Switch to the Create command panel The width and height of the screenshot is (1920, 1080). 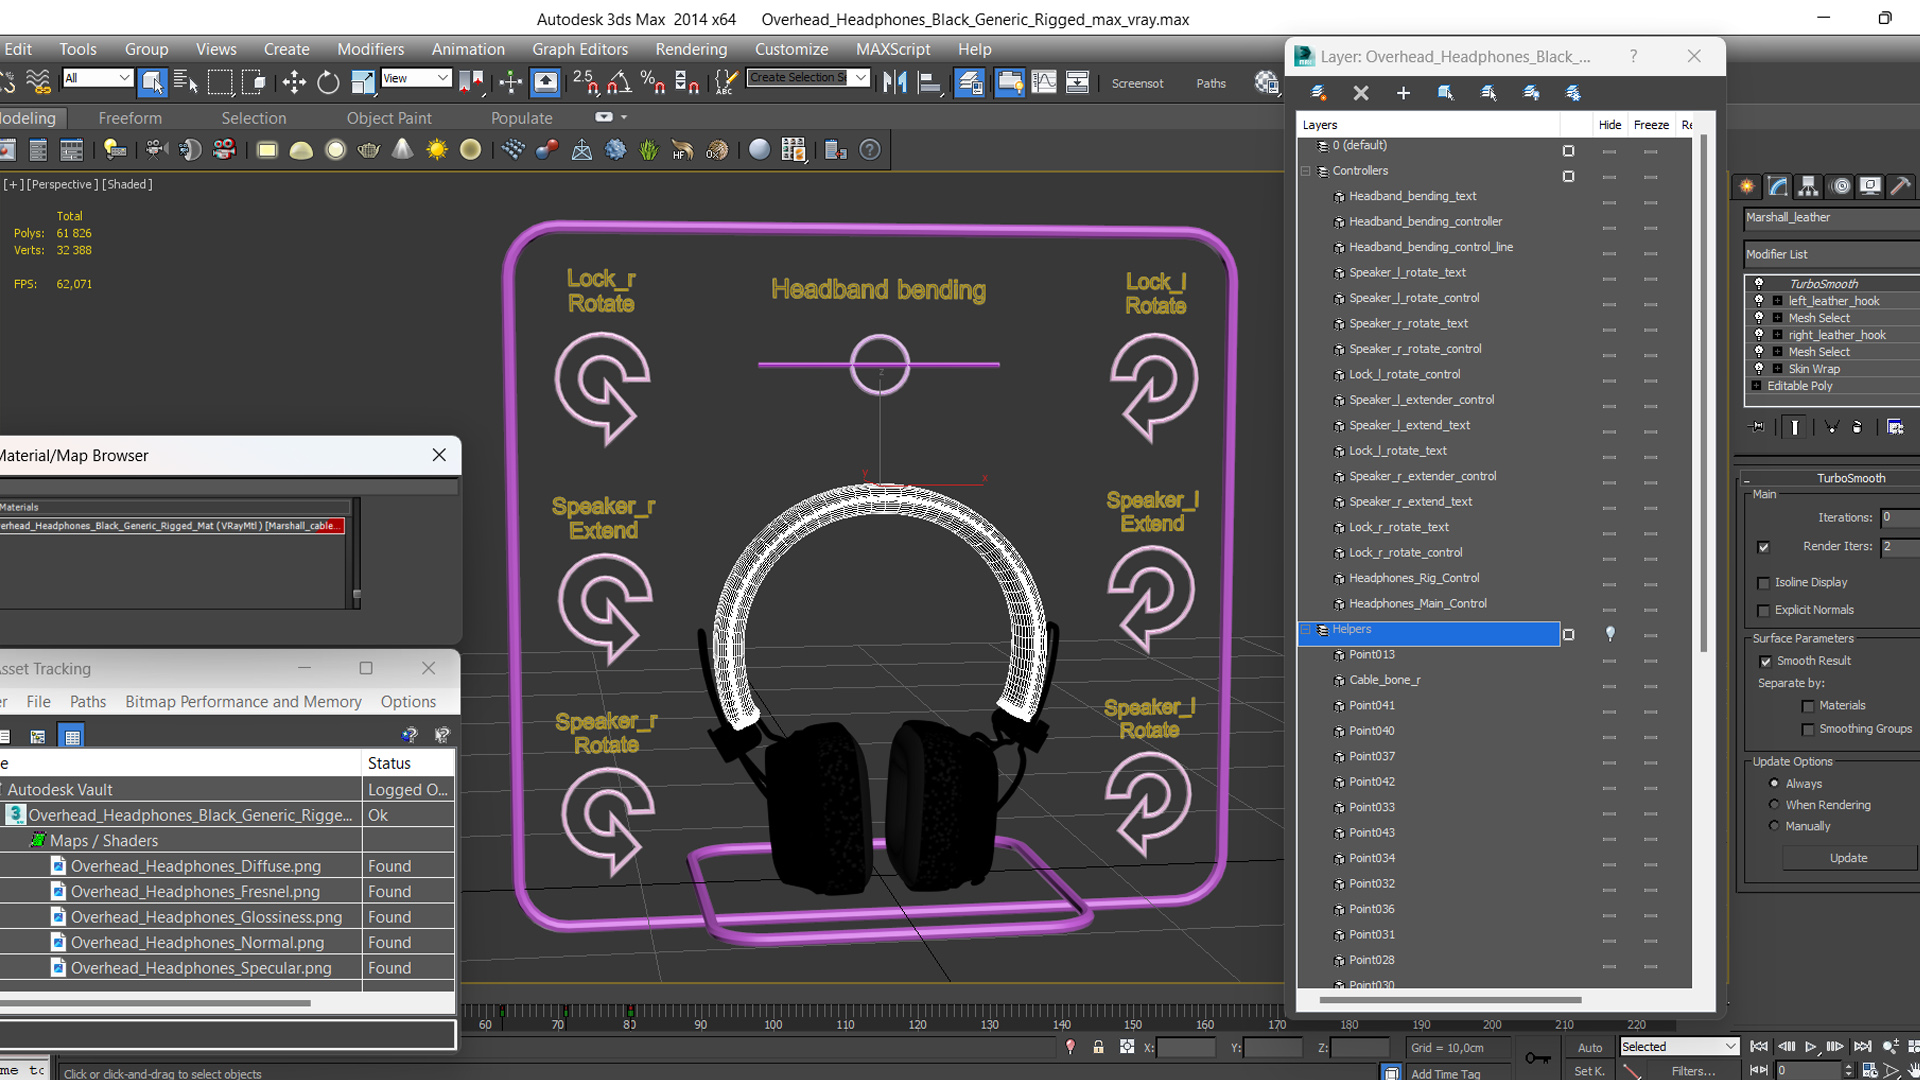(x=1747, y=186)
